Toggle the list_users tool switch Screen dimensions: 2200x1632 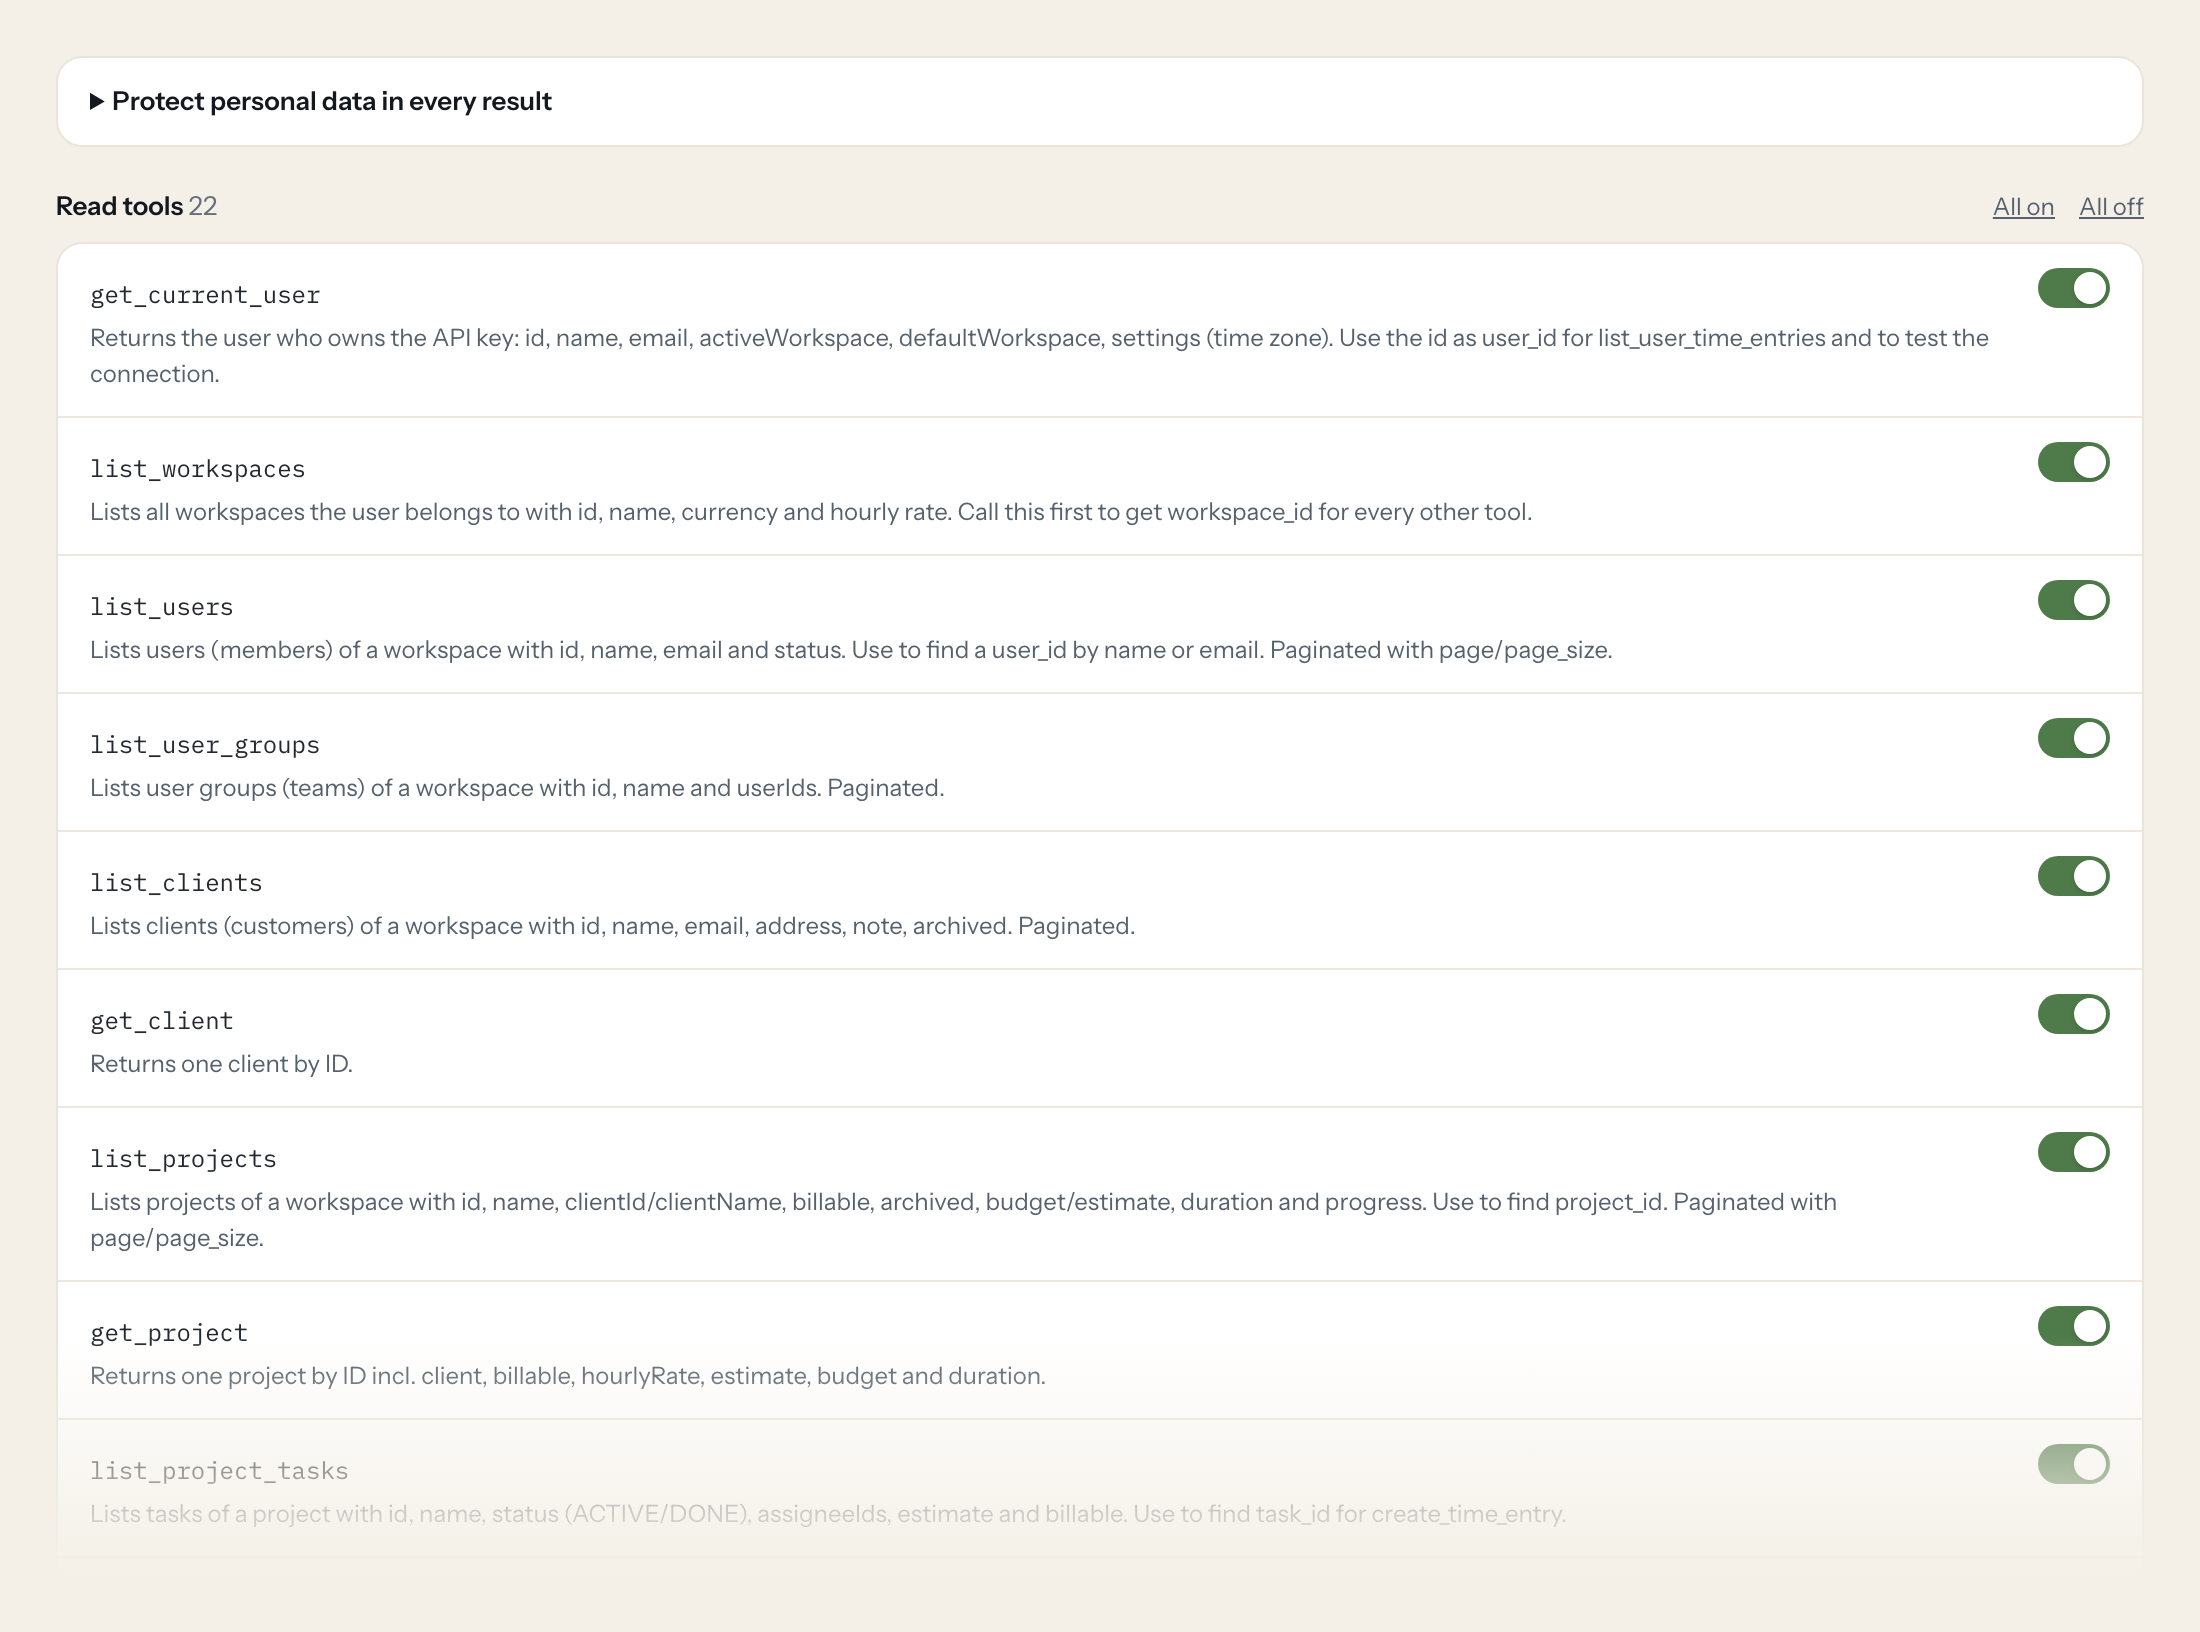(2073, 600)
